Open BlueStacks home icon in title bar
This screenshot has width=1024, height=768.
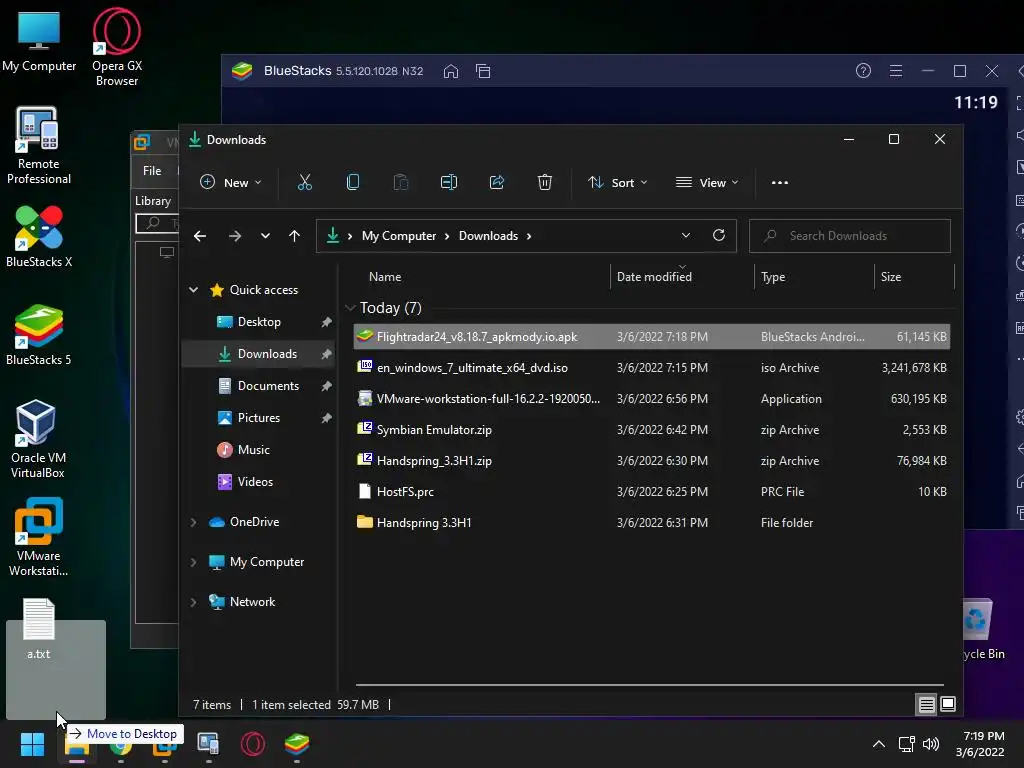451,71
